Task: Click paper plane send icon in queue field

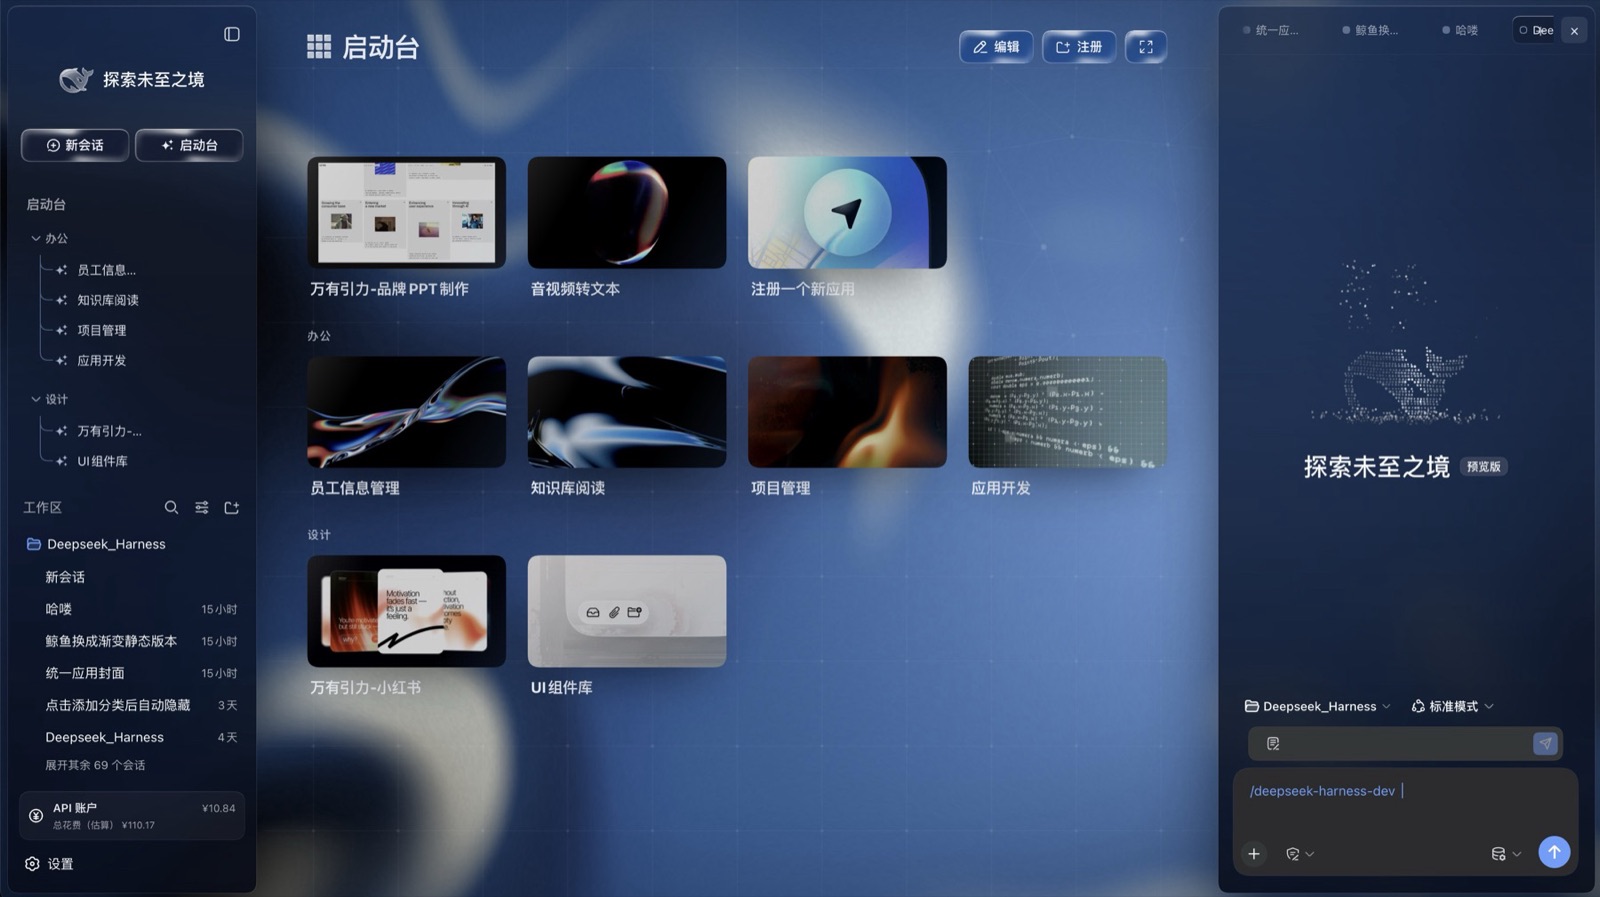Action: tap(1545, 743)
